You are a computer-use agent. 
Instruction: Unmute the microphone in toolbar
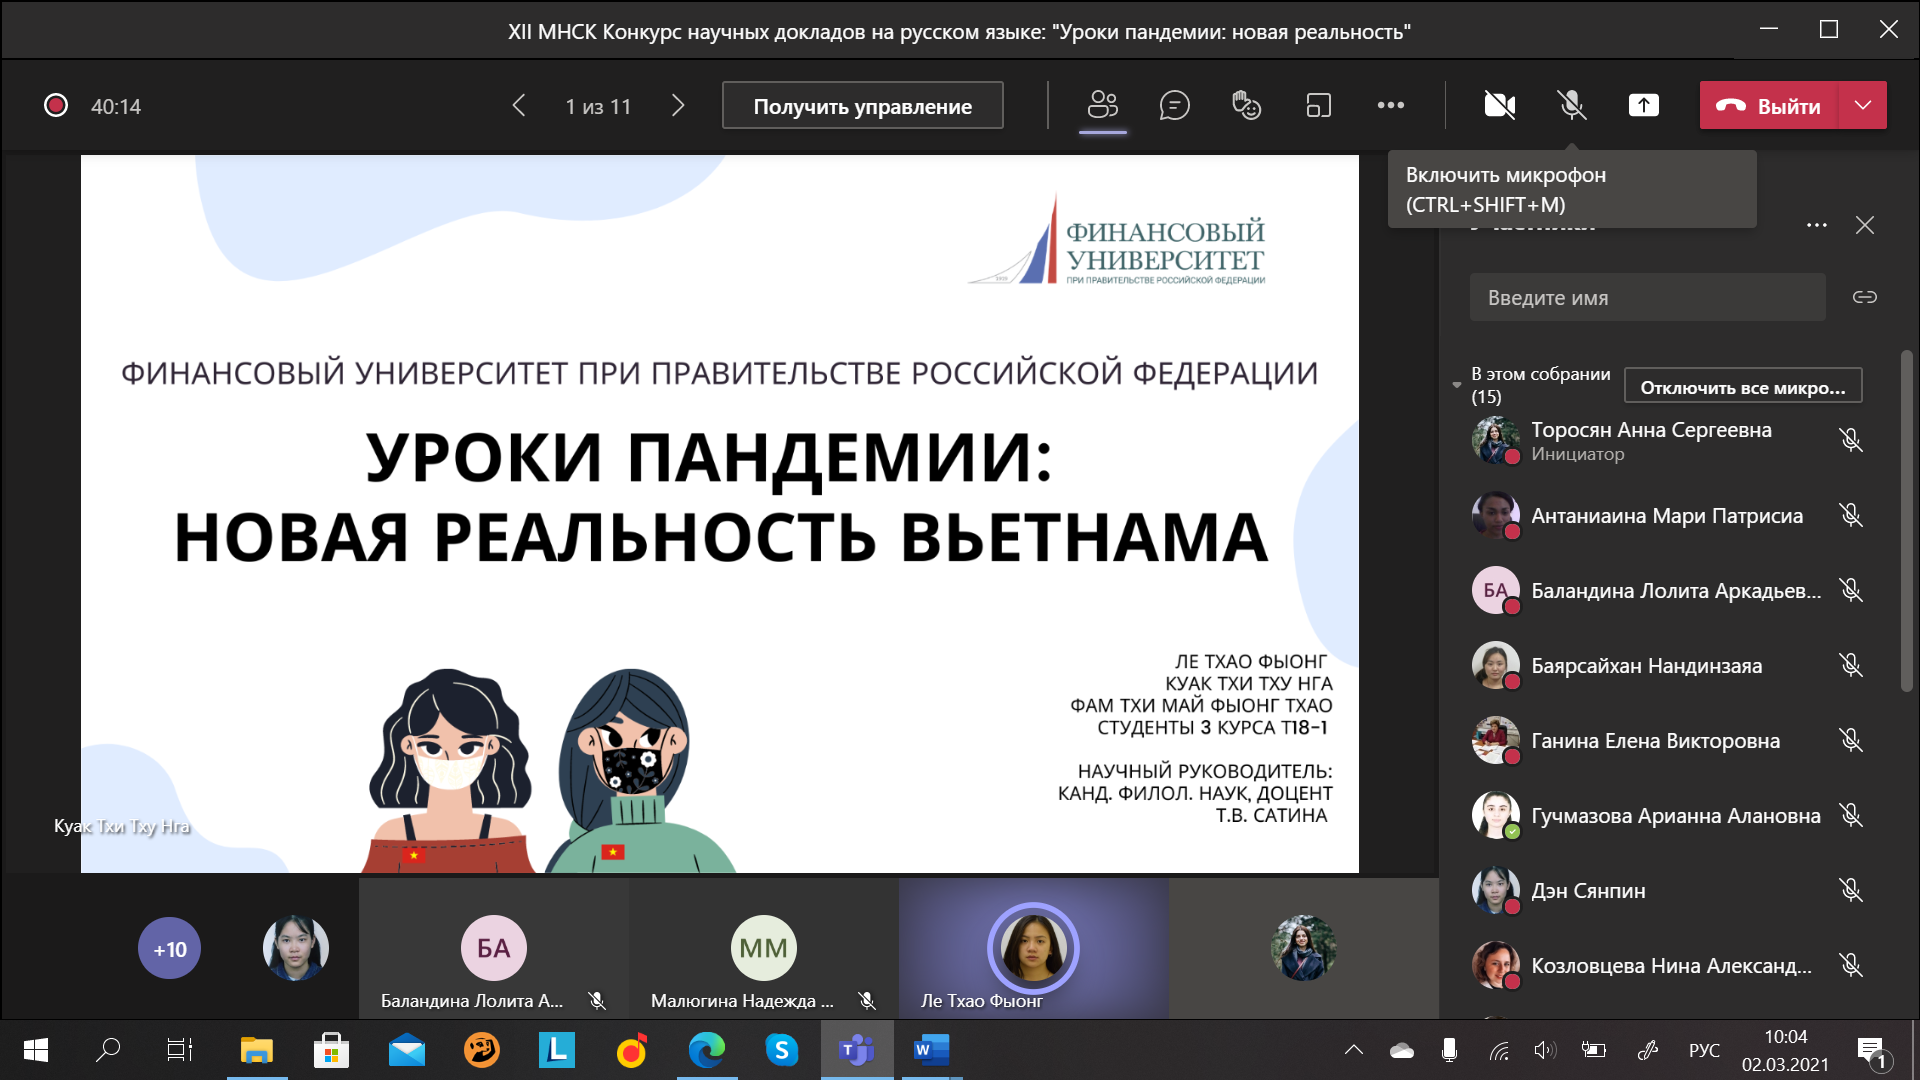(x=1572, y=105)
